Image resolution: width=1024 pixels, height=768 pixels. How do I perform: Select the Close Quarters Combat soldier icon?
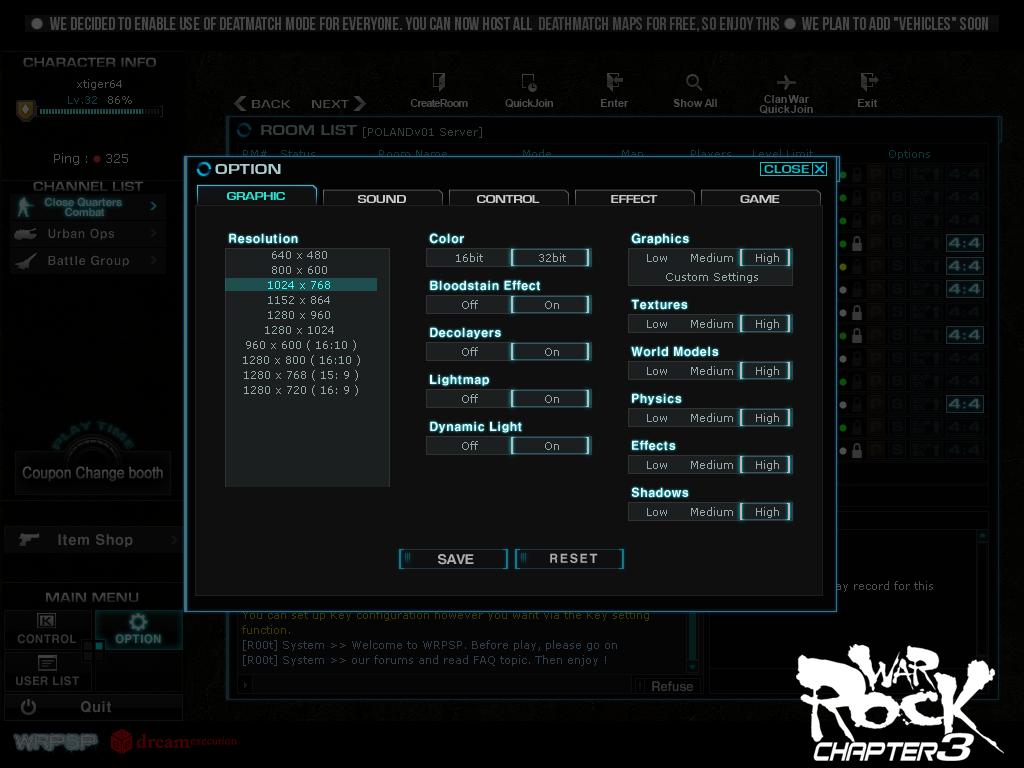25,206
